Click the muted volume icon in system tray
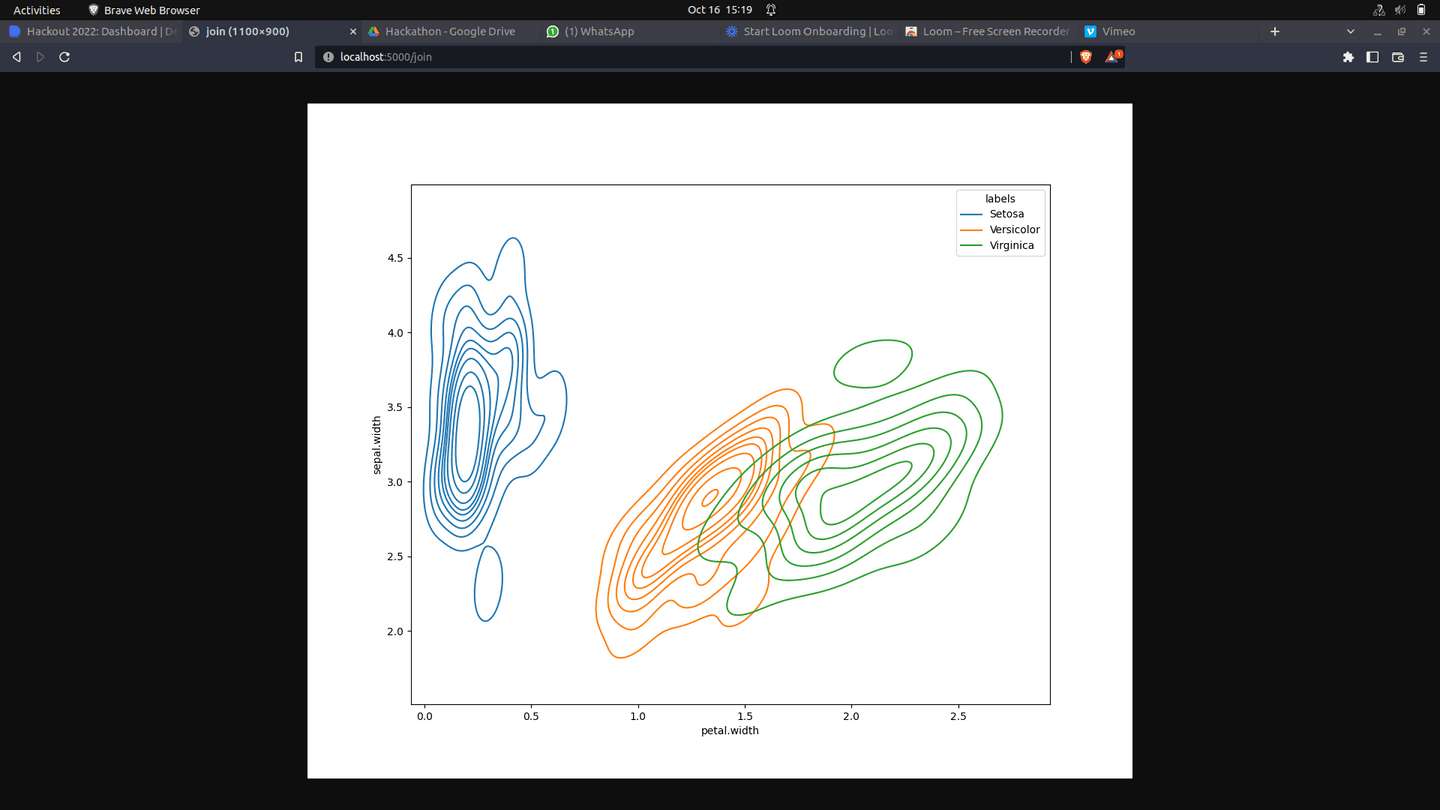 click(1401, 10)
